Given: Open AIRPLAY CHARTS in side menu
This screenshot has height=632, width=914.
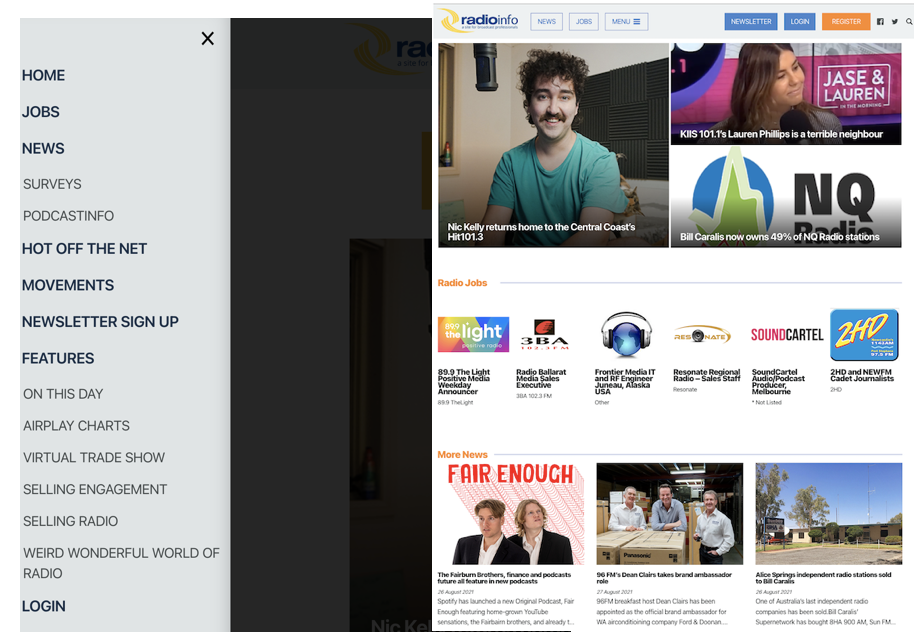Looking at the screenshot, I should (x=76, y=426).
